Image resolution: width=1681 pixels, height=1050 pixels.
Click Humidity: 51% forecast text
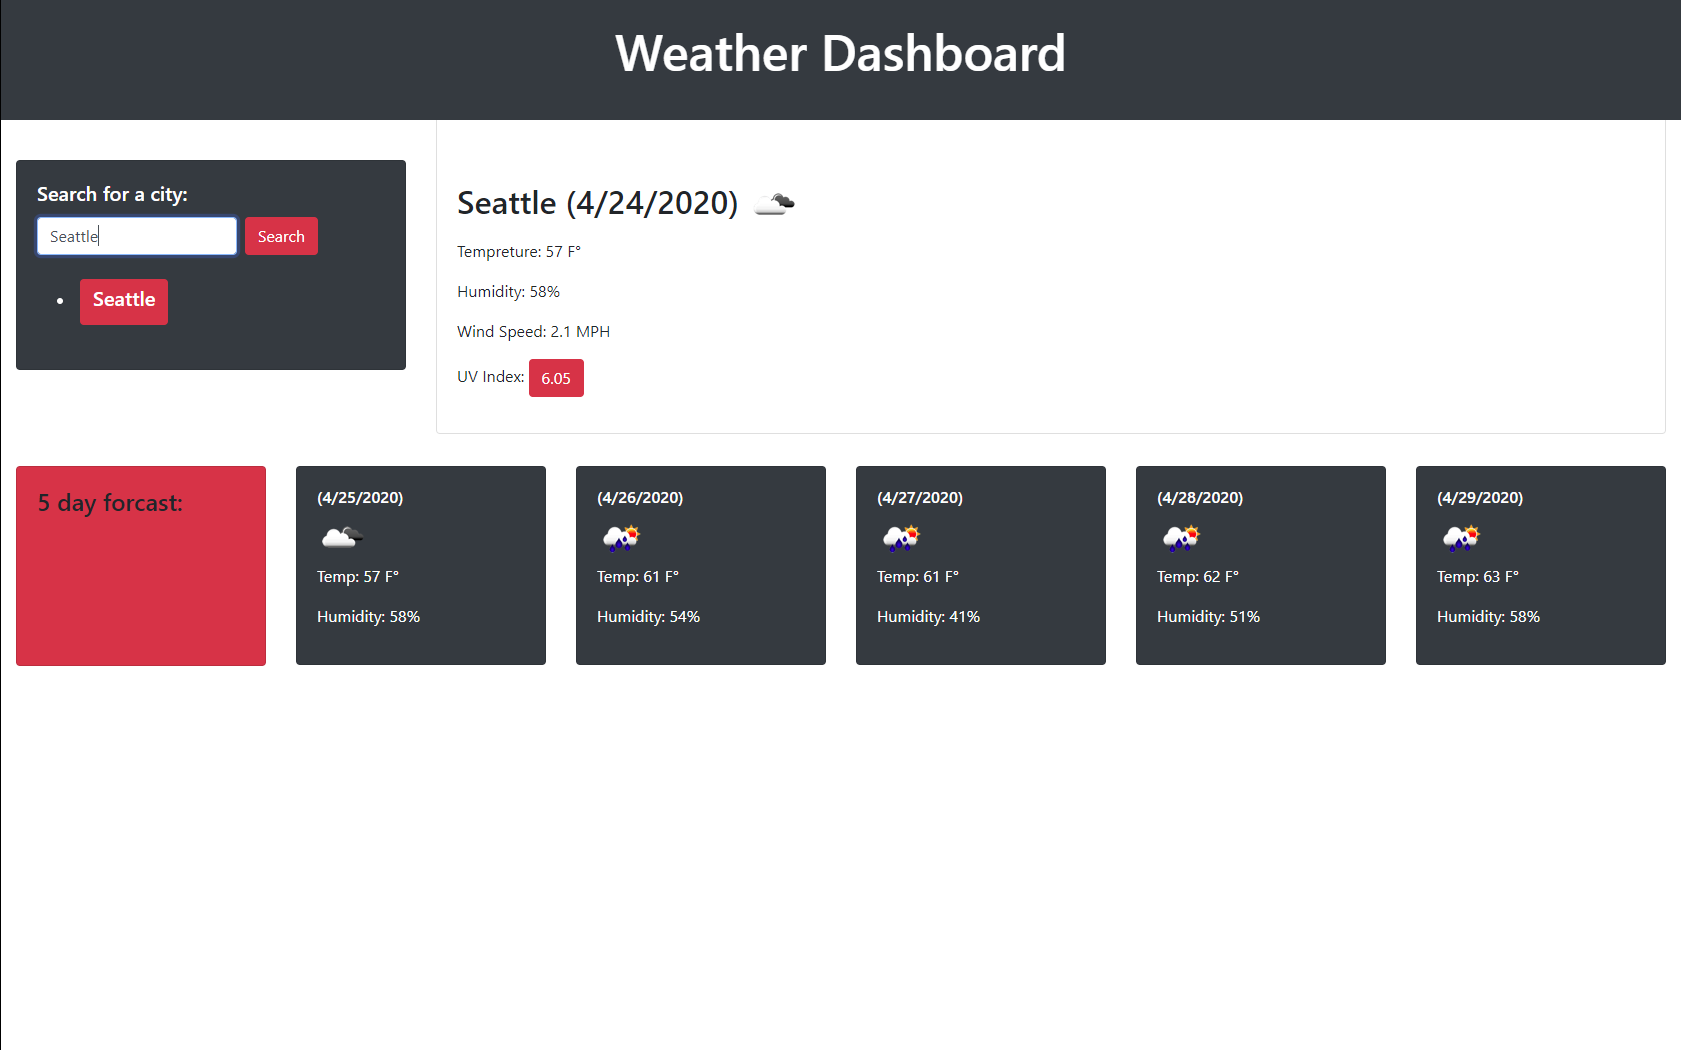[1208, 617]
